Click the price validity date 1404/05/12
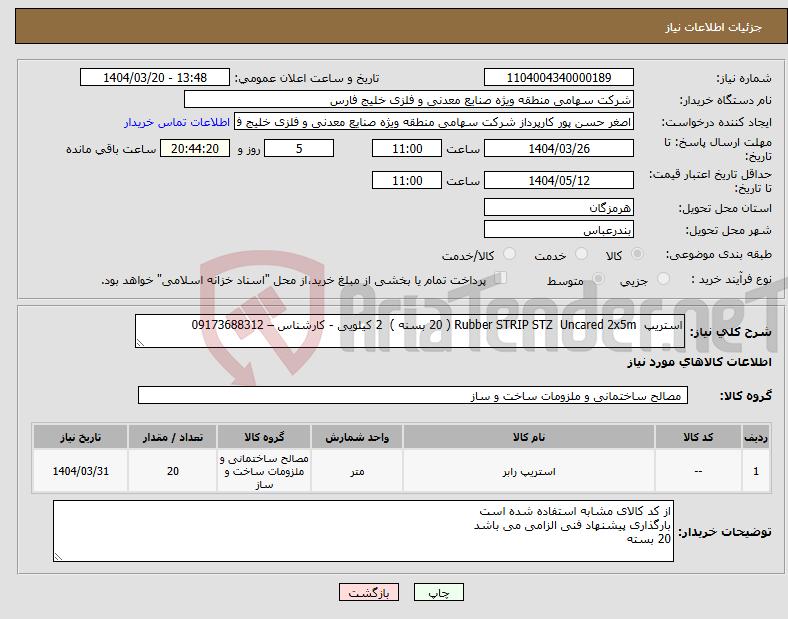The width and height of the screenshot is (788, 619). pyautogui.click(x=558, y=180)
